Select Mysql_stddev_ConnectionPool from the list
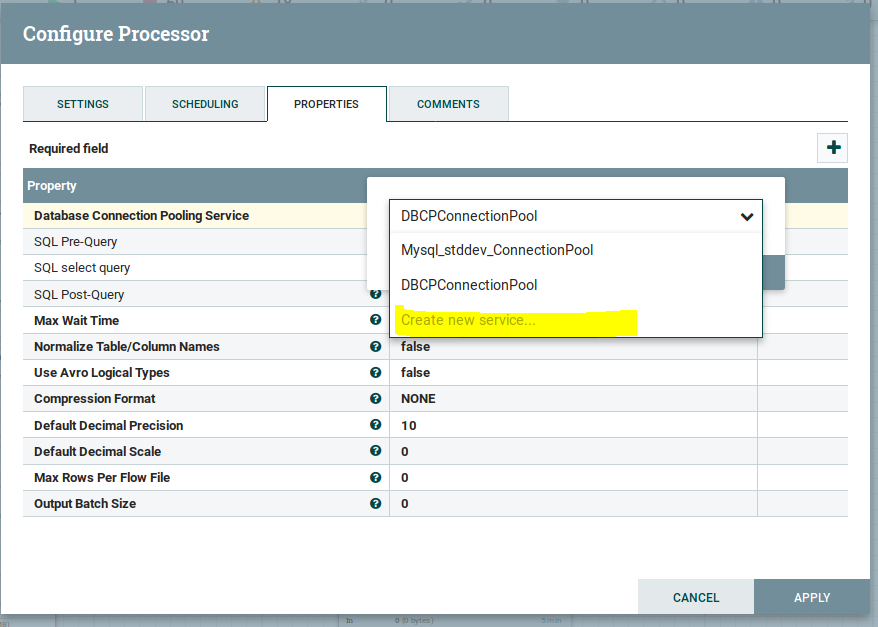Screen dimensions: 878x627 pos(497,250)
